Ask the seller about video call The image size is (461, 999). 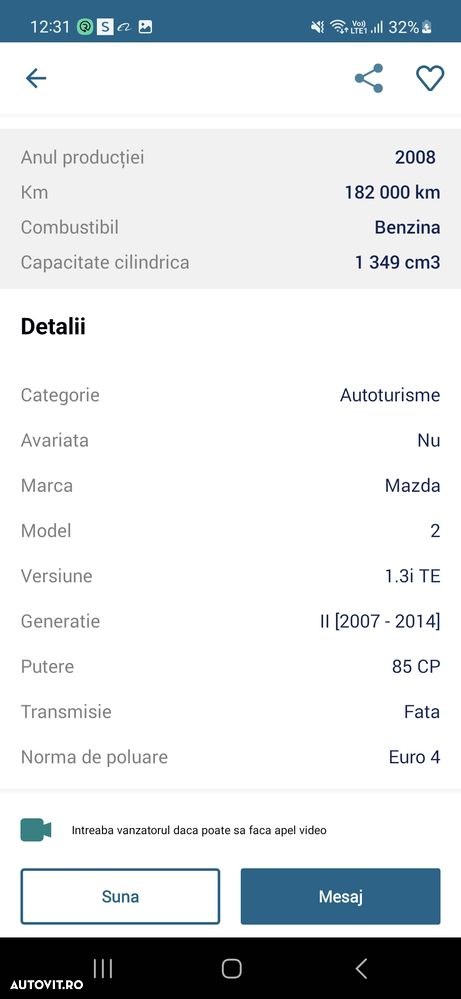pos(199,830)
